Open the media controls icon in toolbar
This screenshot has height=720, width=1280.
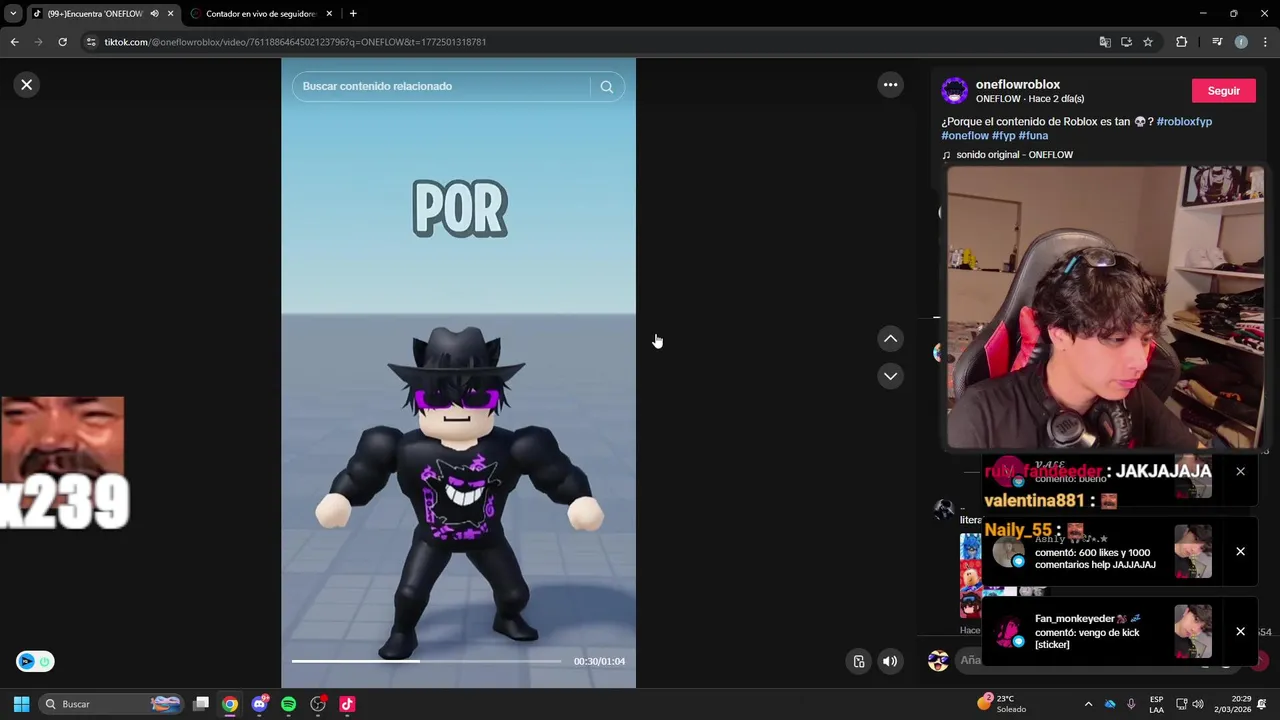point(1217,42)
